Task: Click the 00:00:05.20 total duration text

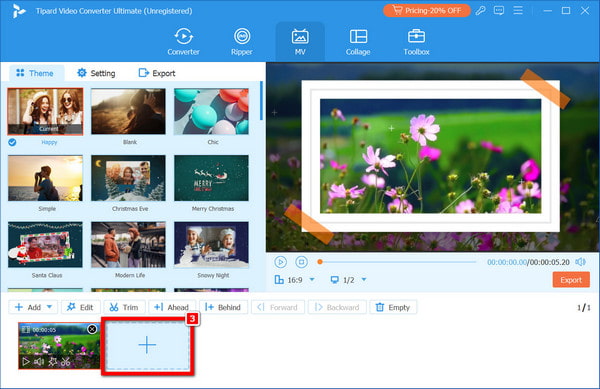Action: [x=550, y=262]
